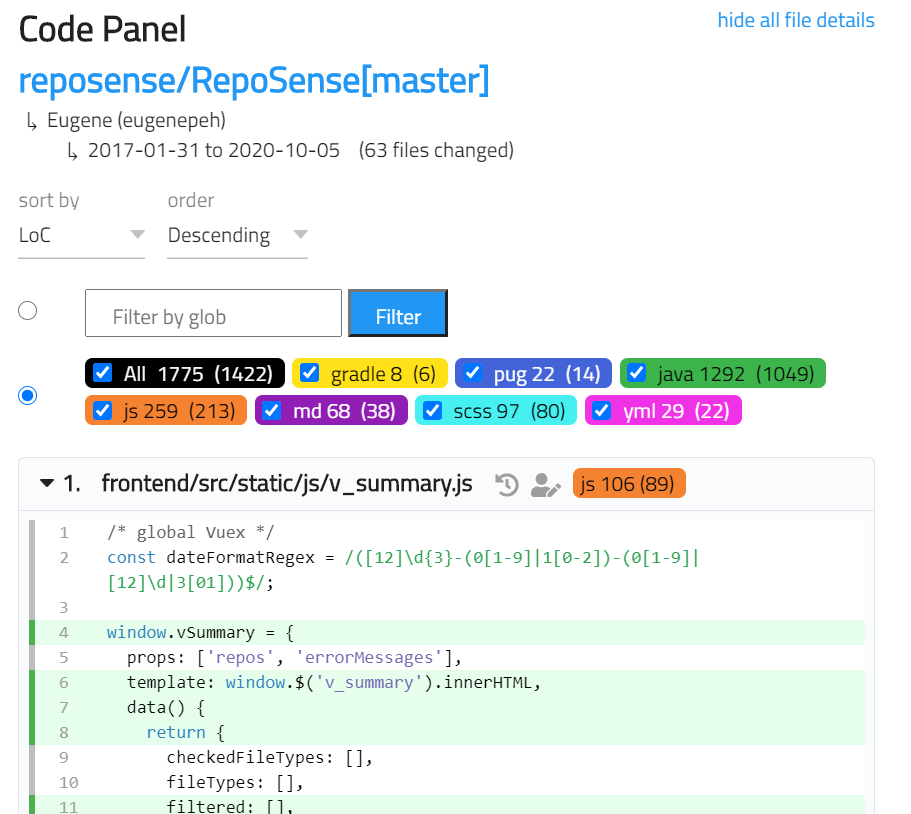Click the All 1775 file type badge
The height and width of the screenshot is (814, 911).
click(184, 373)
